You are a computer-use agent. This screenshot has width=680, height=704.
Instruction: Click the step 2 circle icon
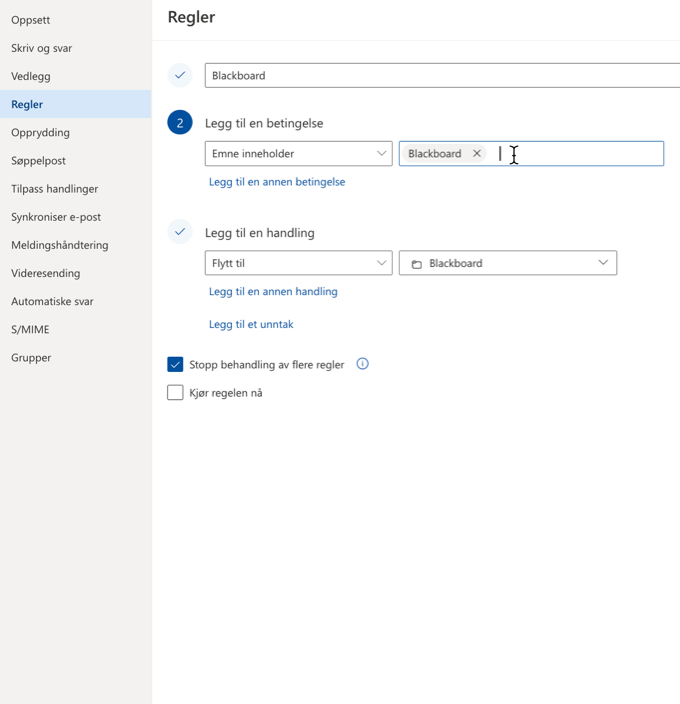[x=180, y=123]
